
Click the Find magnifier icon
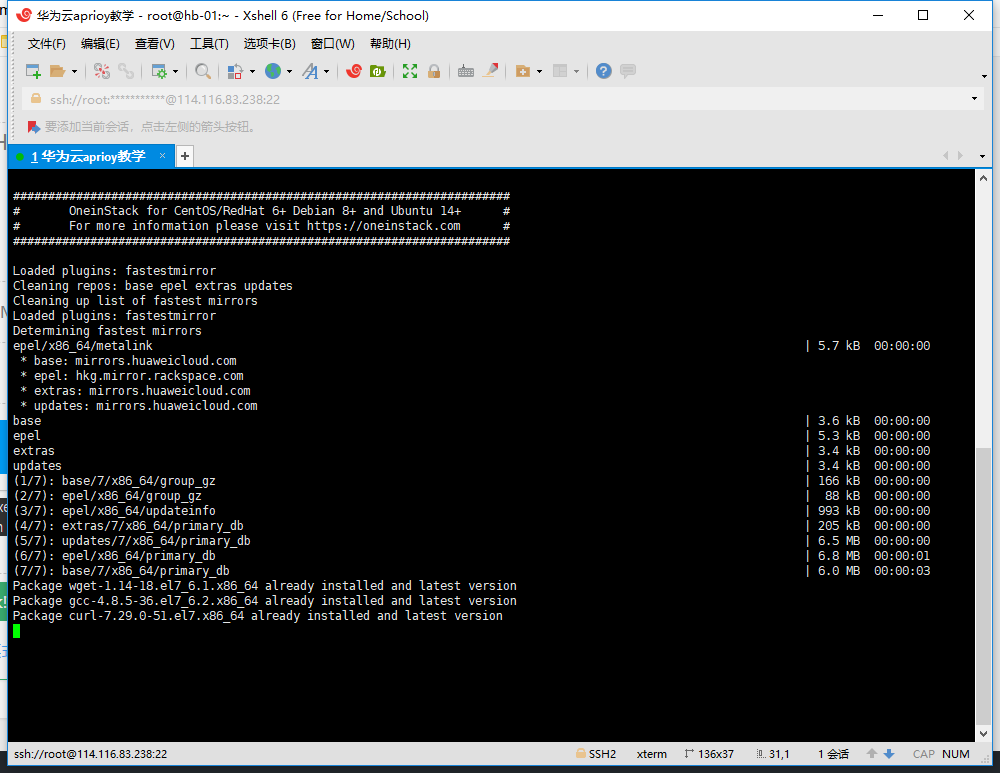[203, 71]
